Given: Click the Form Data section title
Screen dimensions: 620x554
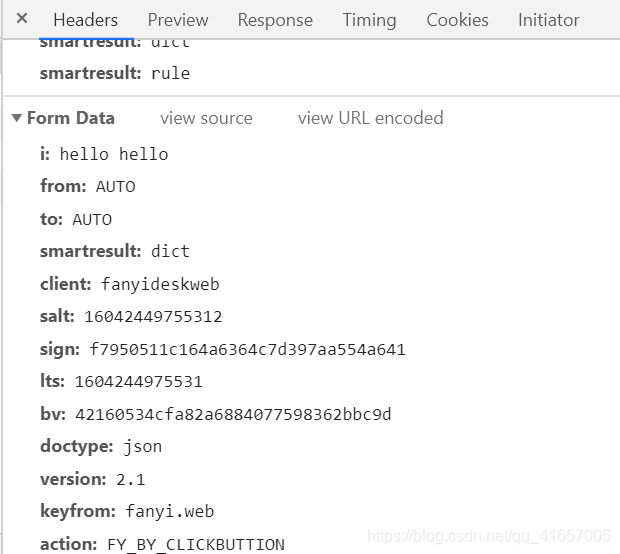Looking at the screenshot, I should [x=70, y=118].
